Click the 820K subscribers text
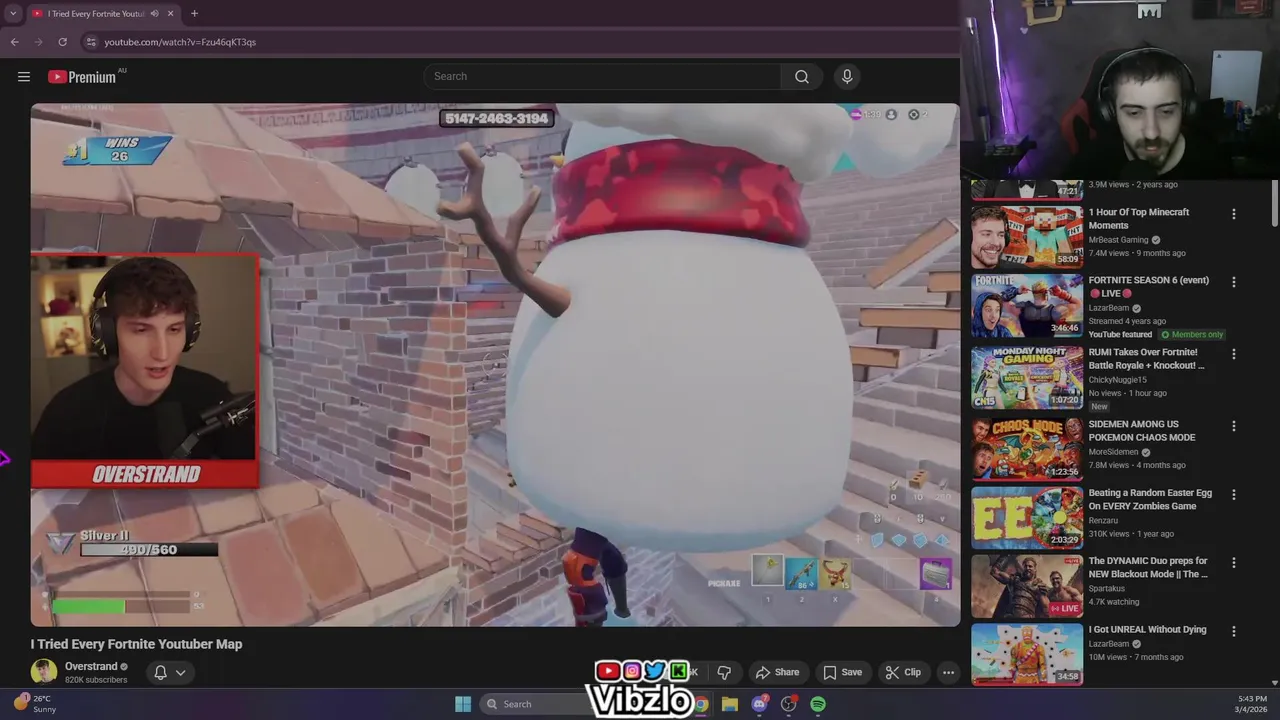1280x720 pixels. [x=96, y=680]
